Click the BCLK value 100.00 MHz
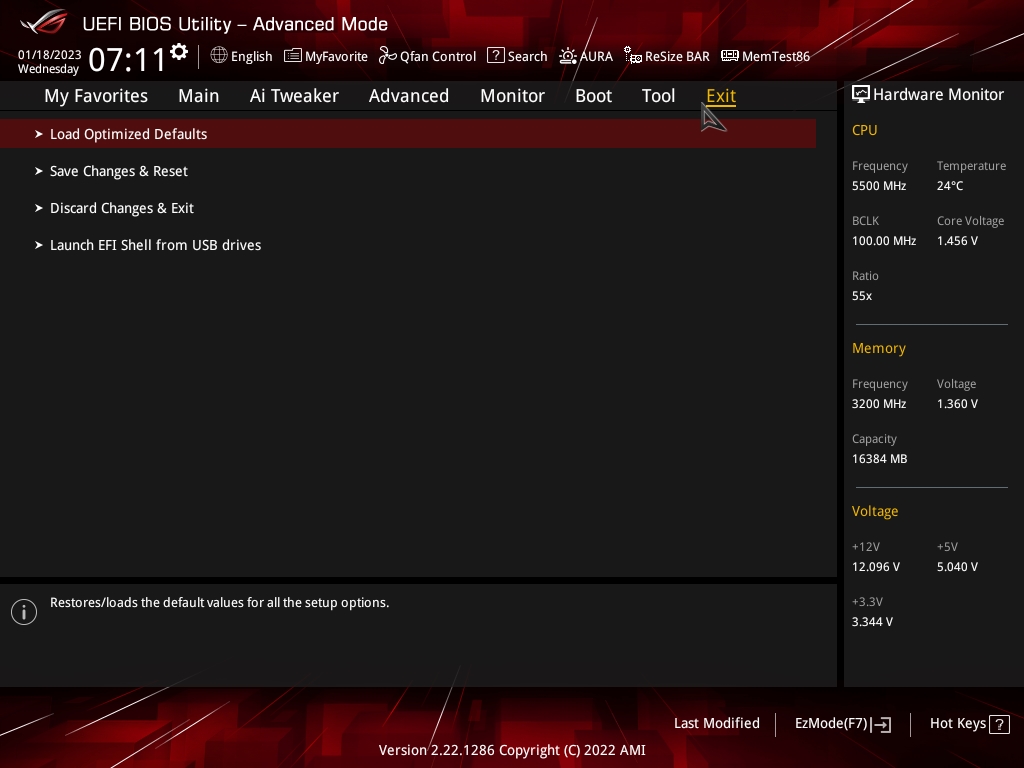This screenshot has width=1024, height=768. click(x=884, y=241)
